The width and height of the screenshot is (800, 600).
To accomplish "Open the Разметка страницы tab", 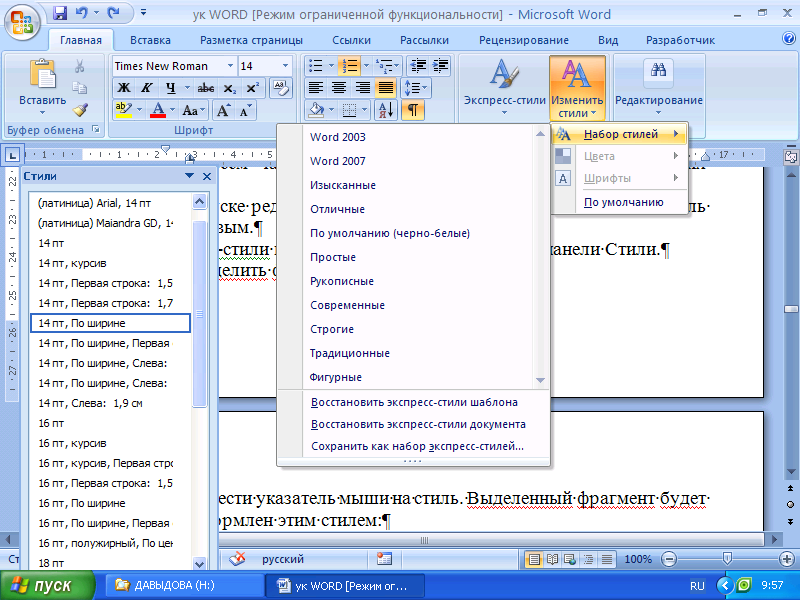I will 251,40.
